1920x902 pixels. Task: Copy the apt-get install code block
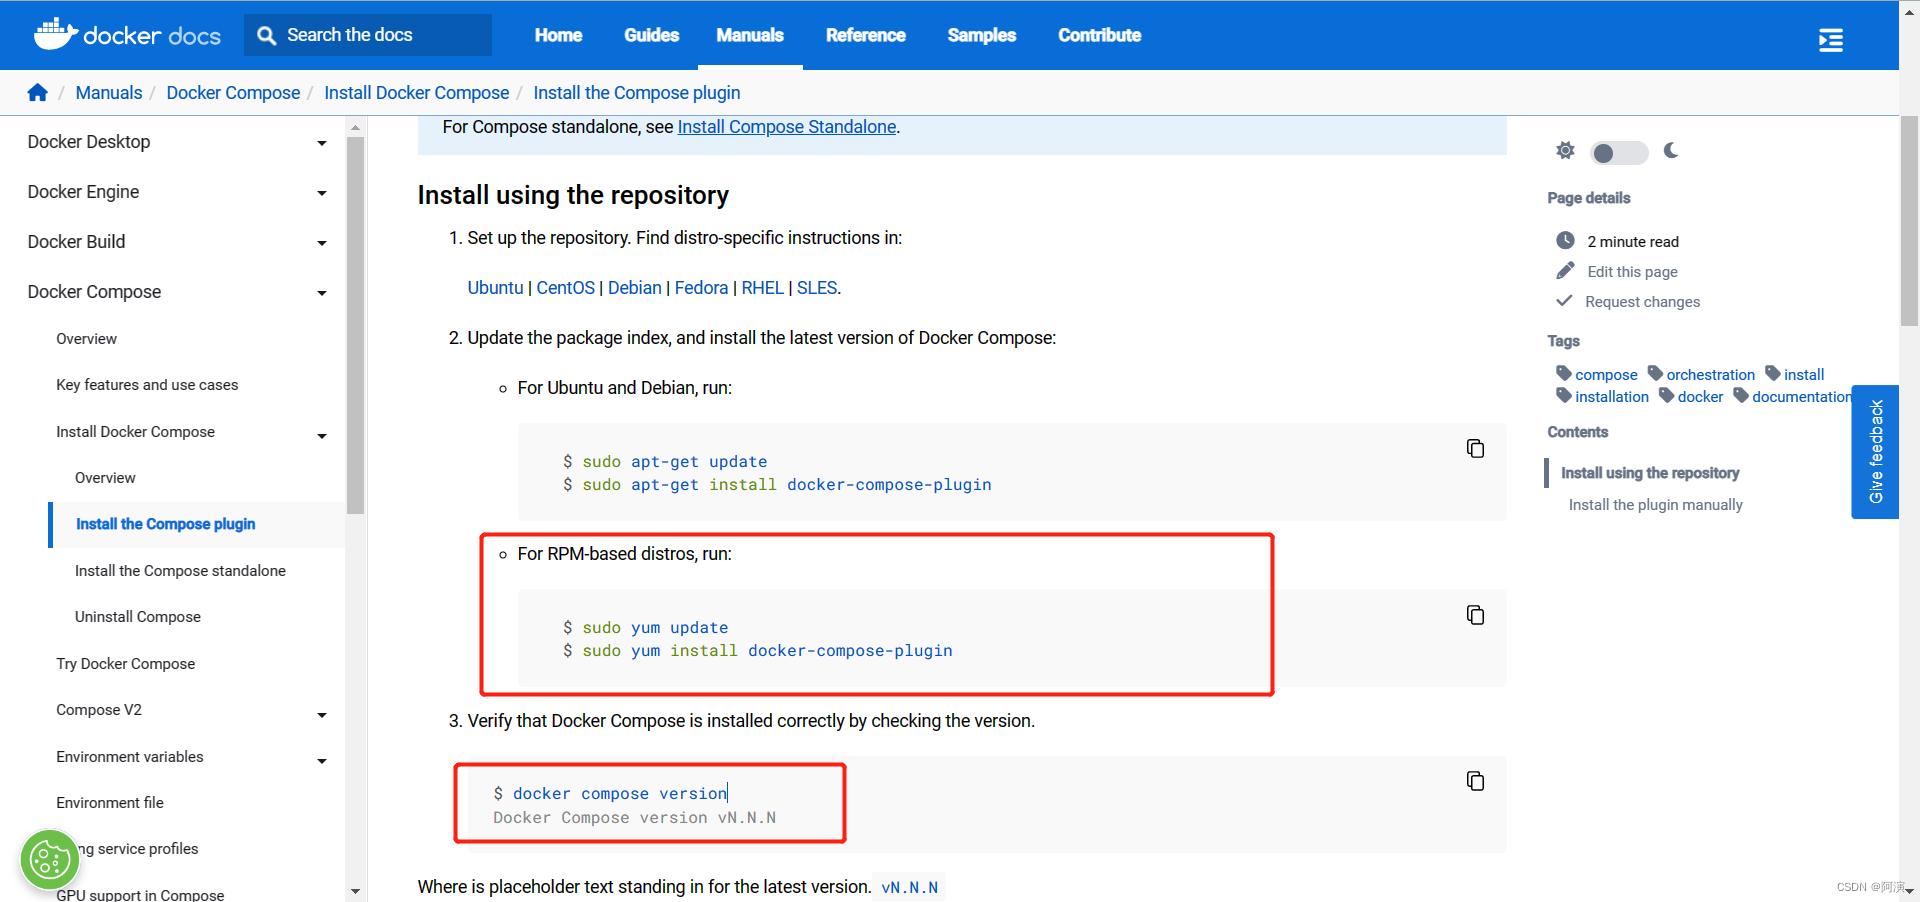click(1475, 448)
